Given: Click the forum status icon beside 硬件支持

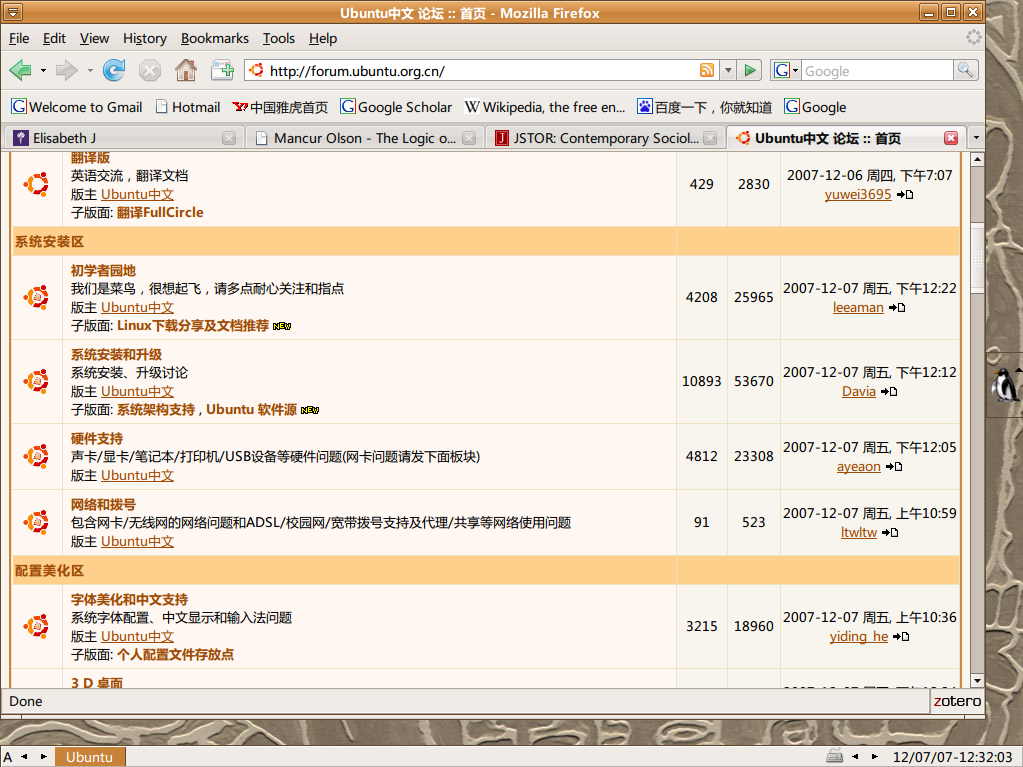Looking at the screenshot, I should (37, 456).
